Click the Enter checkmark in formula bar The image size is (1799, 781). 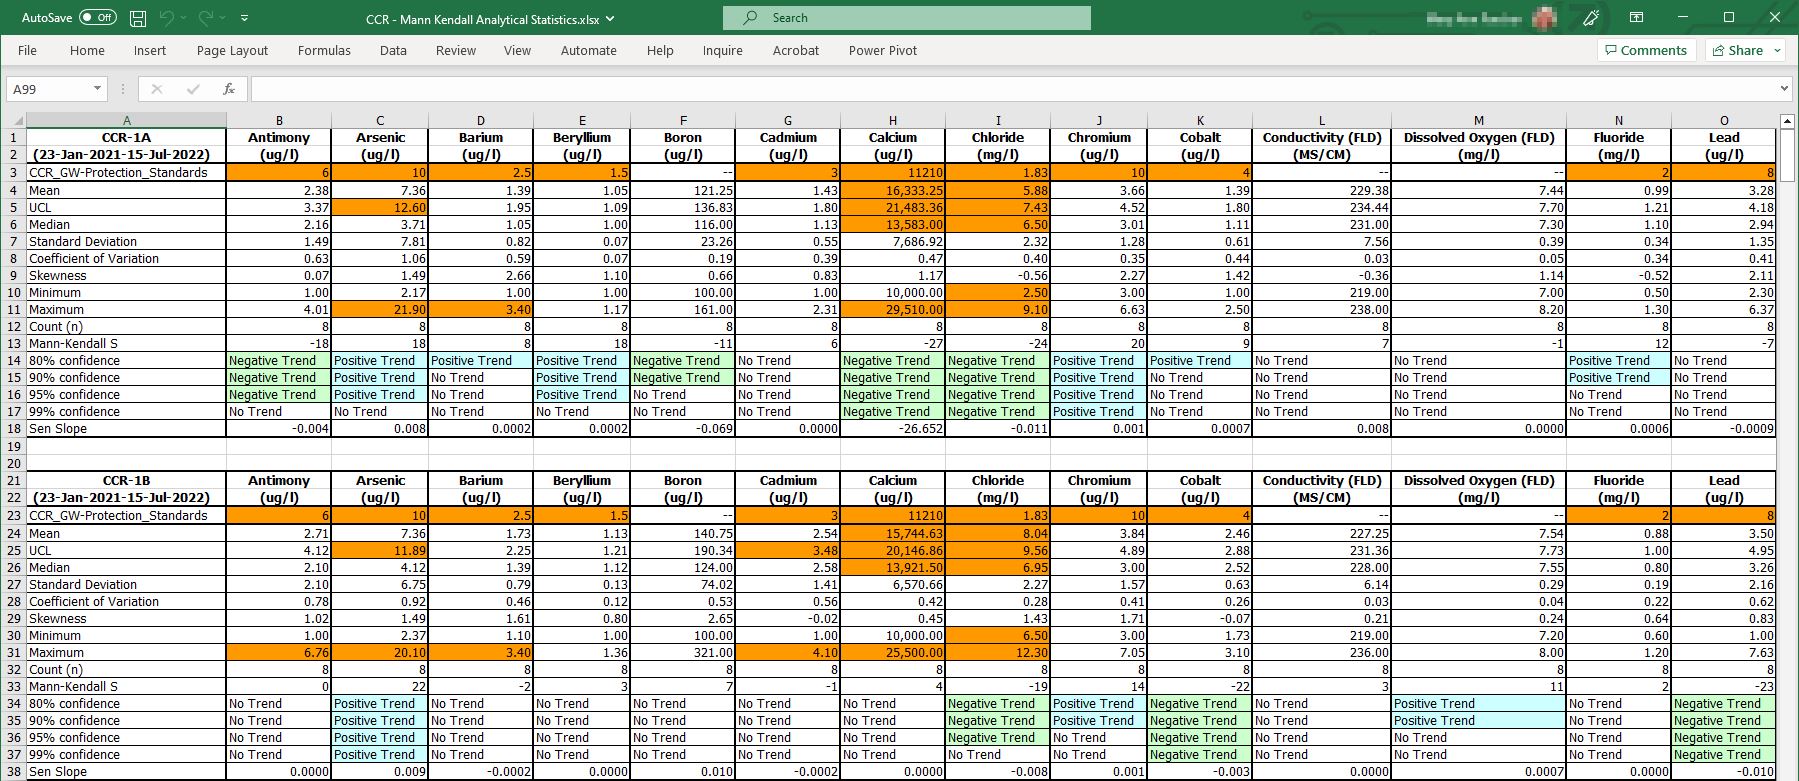(x=193, y=89)
